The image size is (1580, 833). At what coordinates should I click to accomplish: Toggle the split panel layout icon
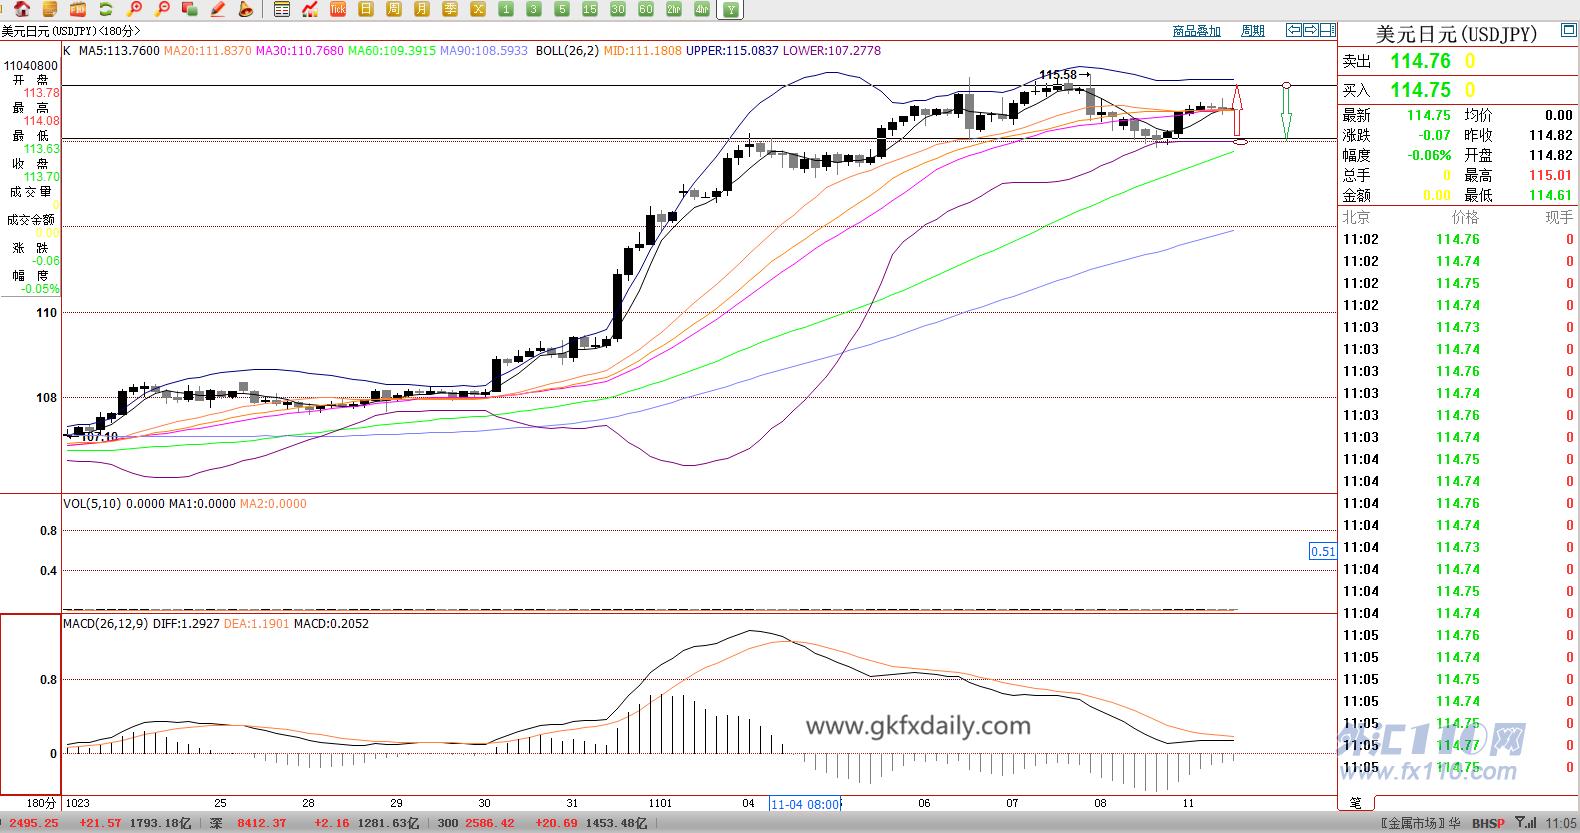point(1328,30)
